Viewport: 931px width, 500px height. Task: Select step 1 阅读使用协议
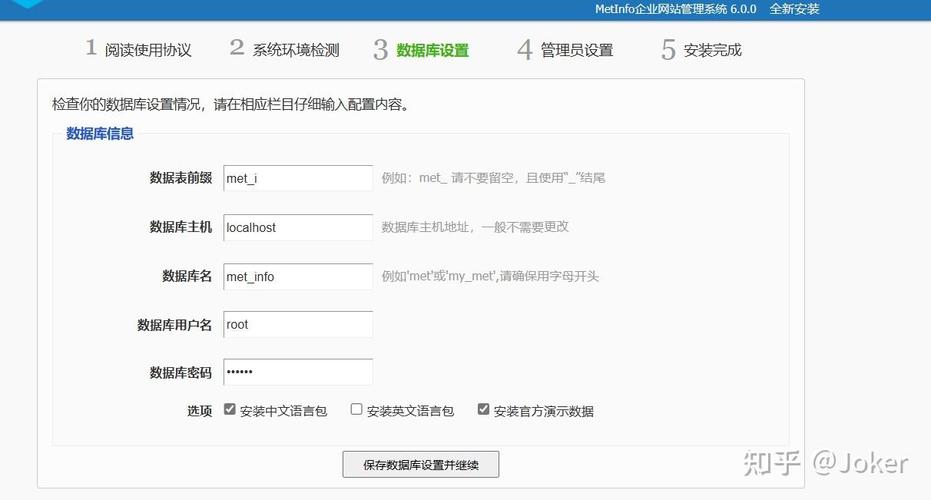[138, 49]
